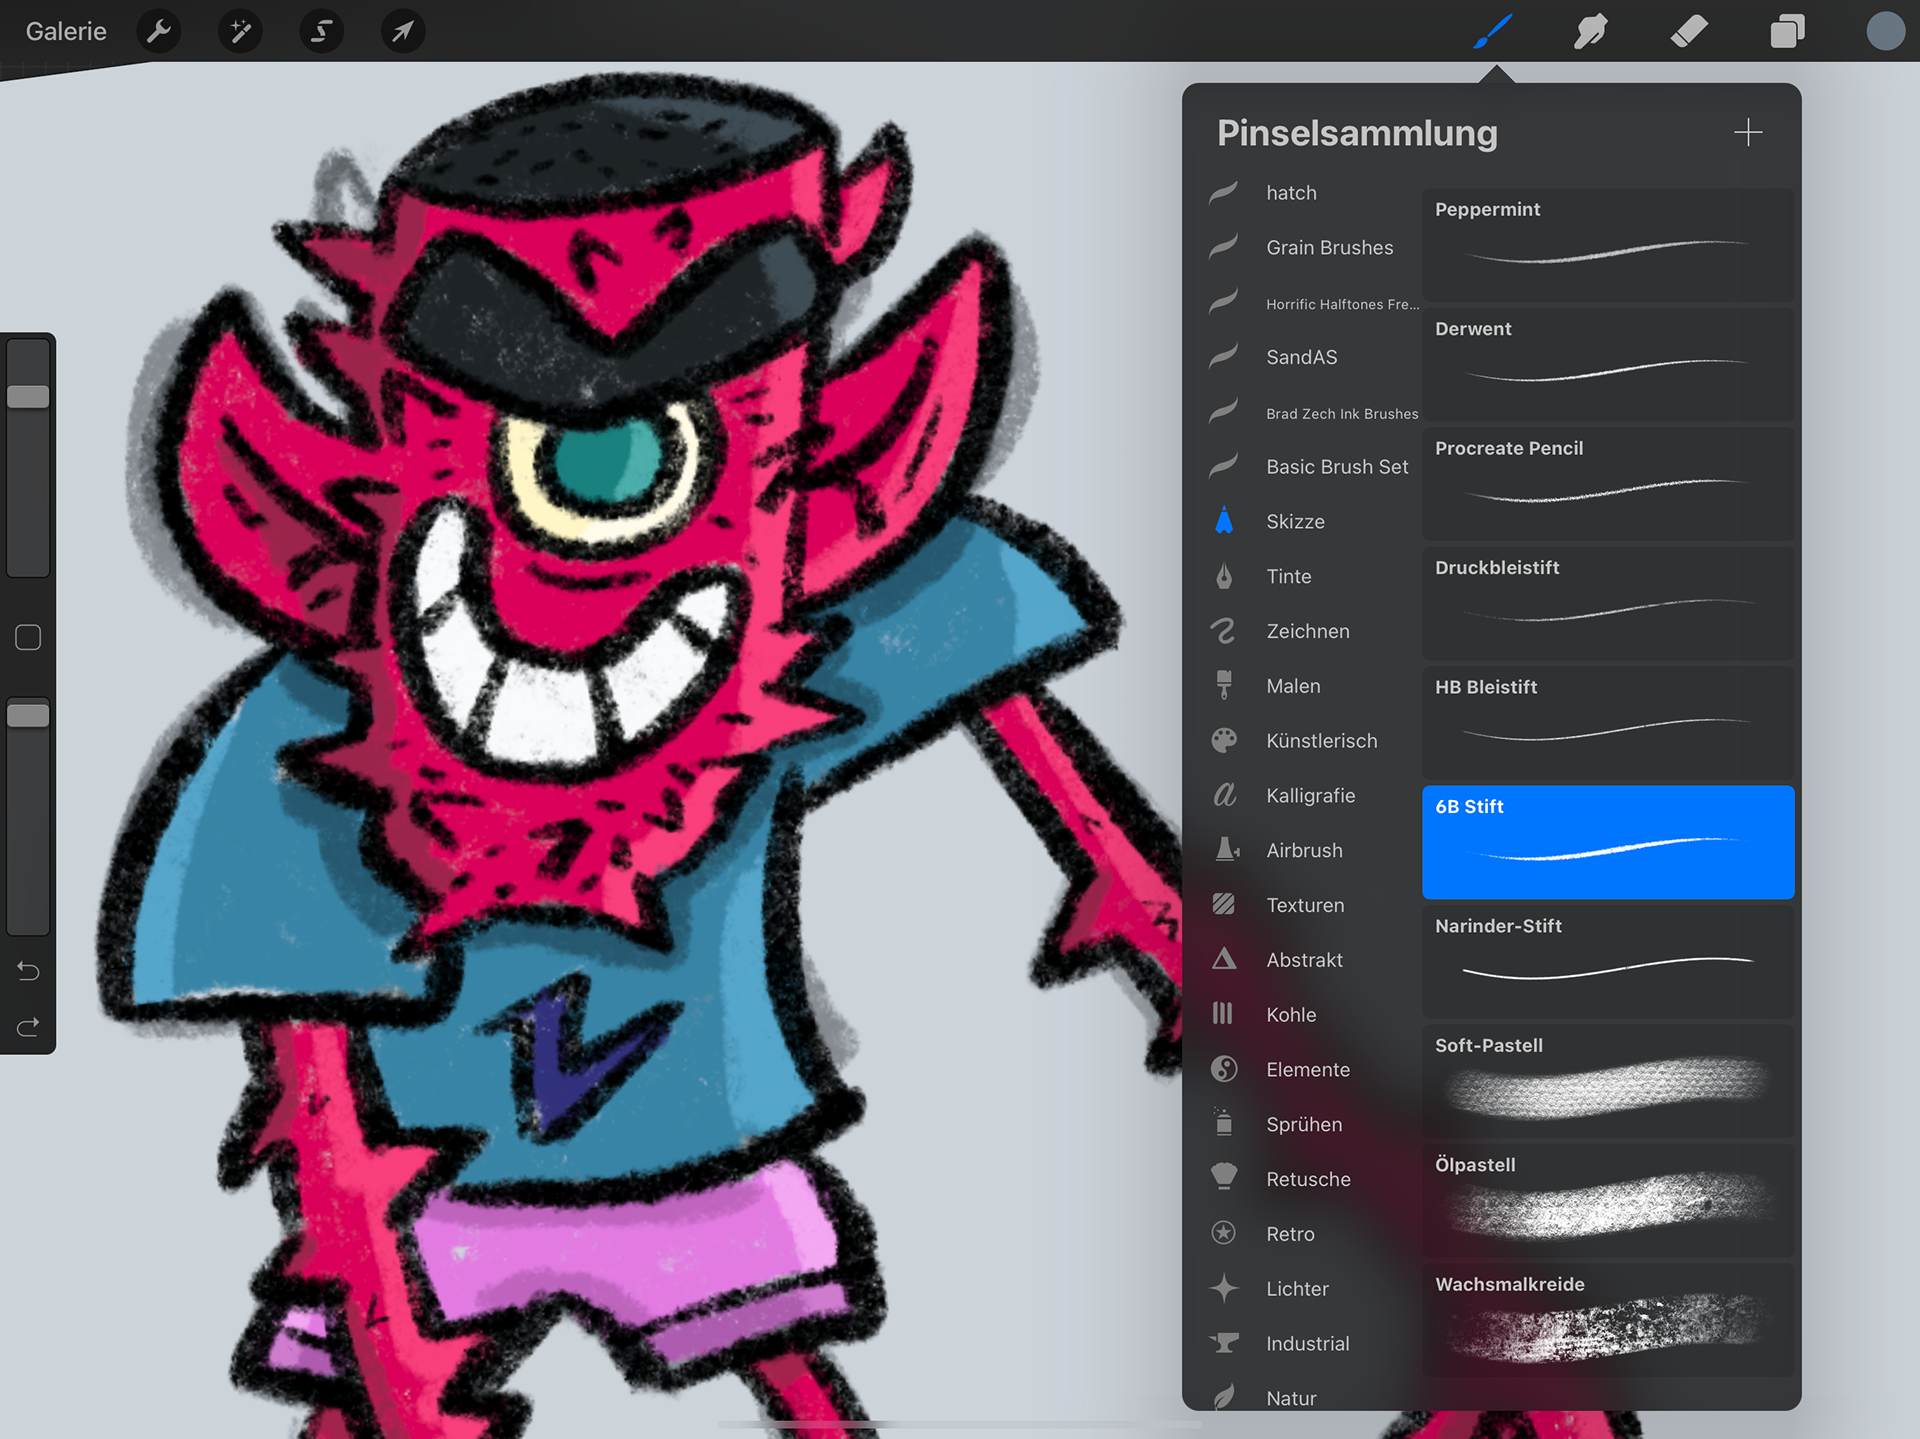Select the Smudge finger tool
Viewport: 1920px width, 1439px height.
click(x=1590, y=31)
